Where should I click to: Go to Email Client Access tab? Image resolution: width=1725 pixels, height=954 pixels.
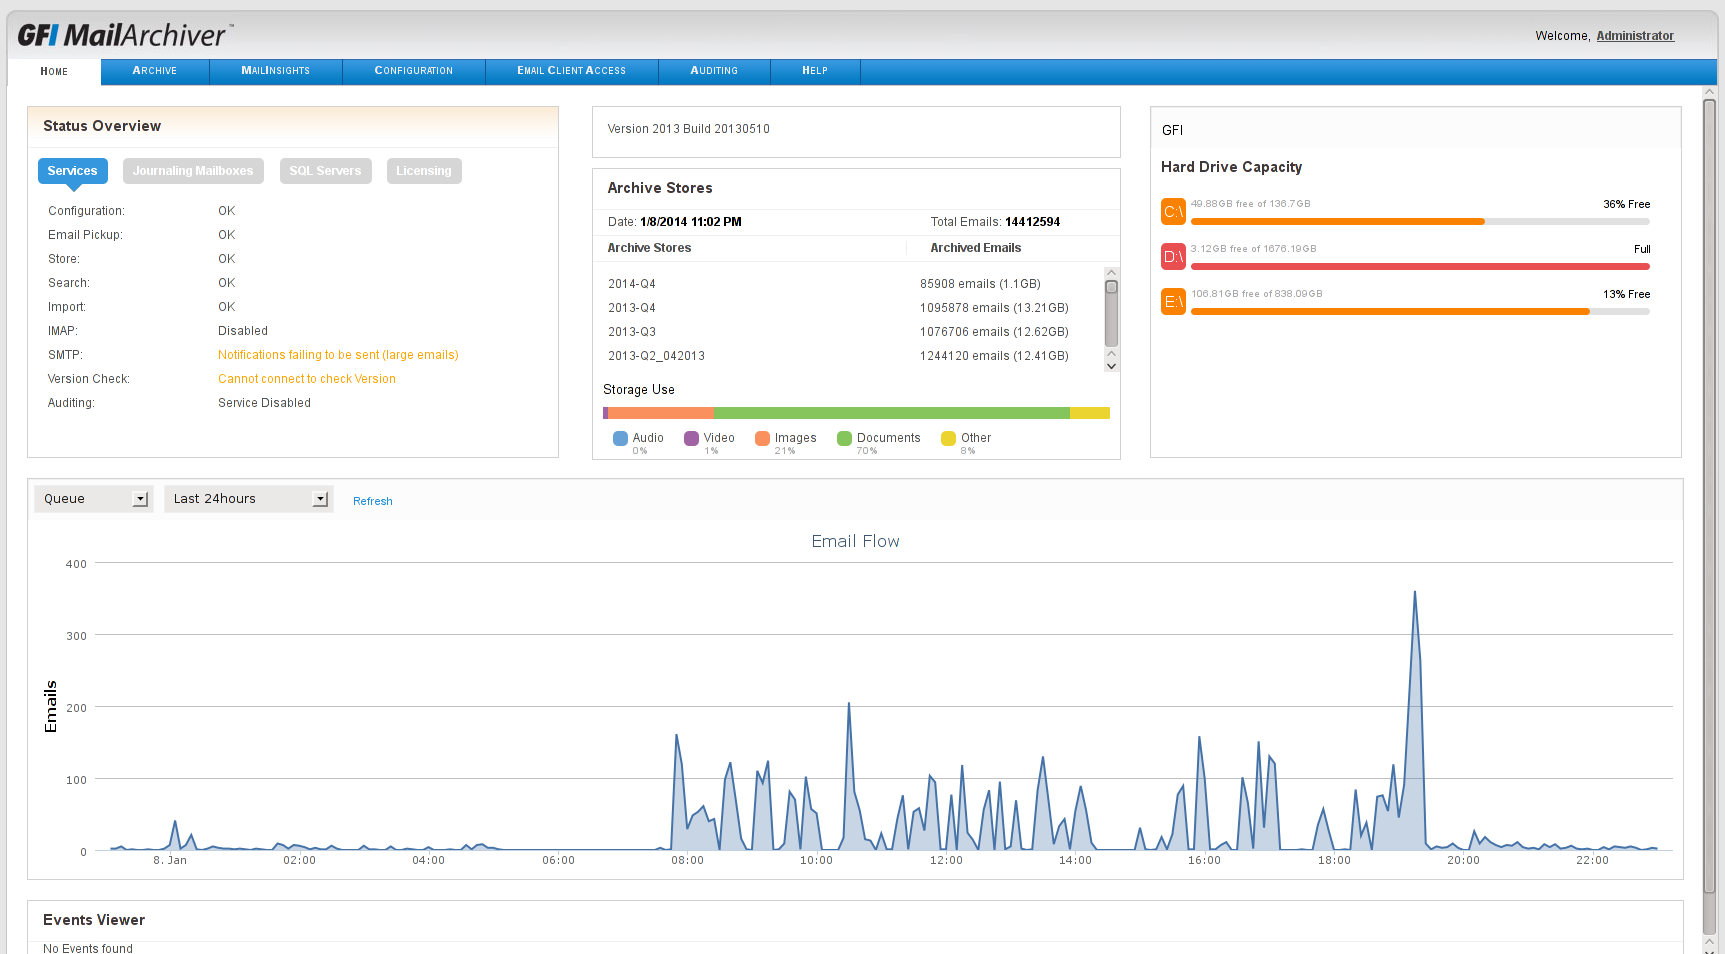click(x=572, y=71)
